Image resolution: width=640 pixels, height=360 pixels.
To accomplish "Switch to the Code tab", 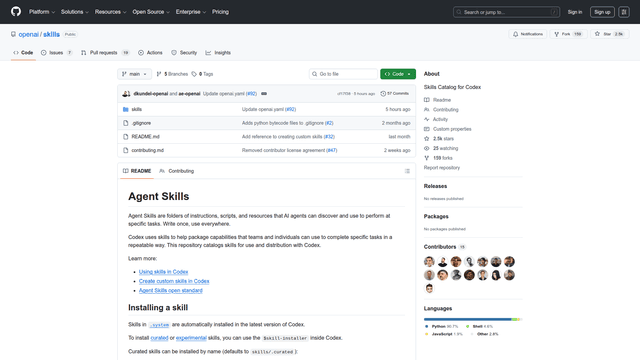I will (x=23, y=53).
